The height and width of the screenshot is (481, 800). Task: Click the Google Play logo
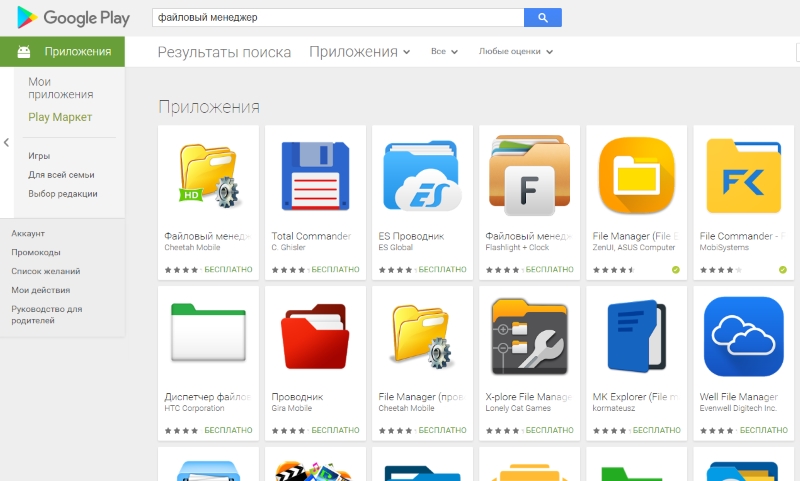(73, 17)
